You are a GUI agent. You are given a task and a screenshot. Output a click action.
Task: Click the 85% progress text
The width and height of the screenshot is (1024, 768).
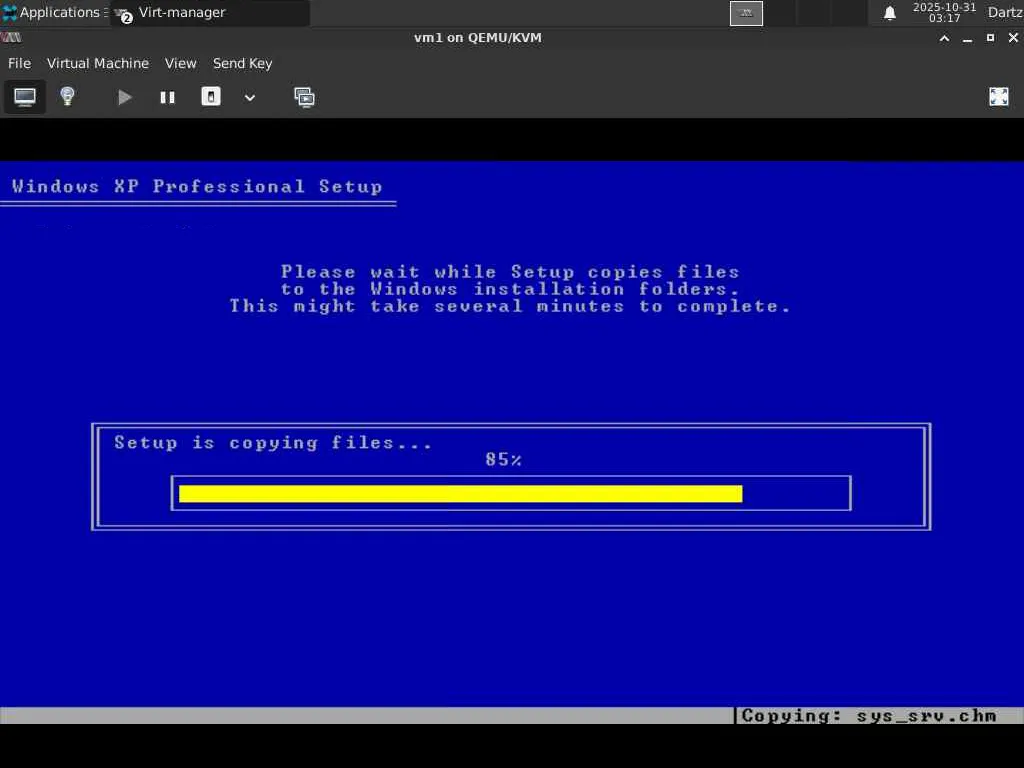[504, 460]
